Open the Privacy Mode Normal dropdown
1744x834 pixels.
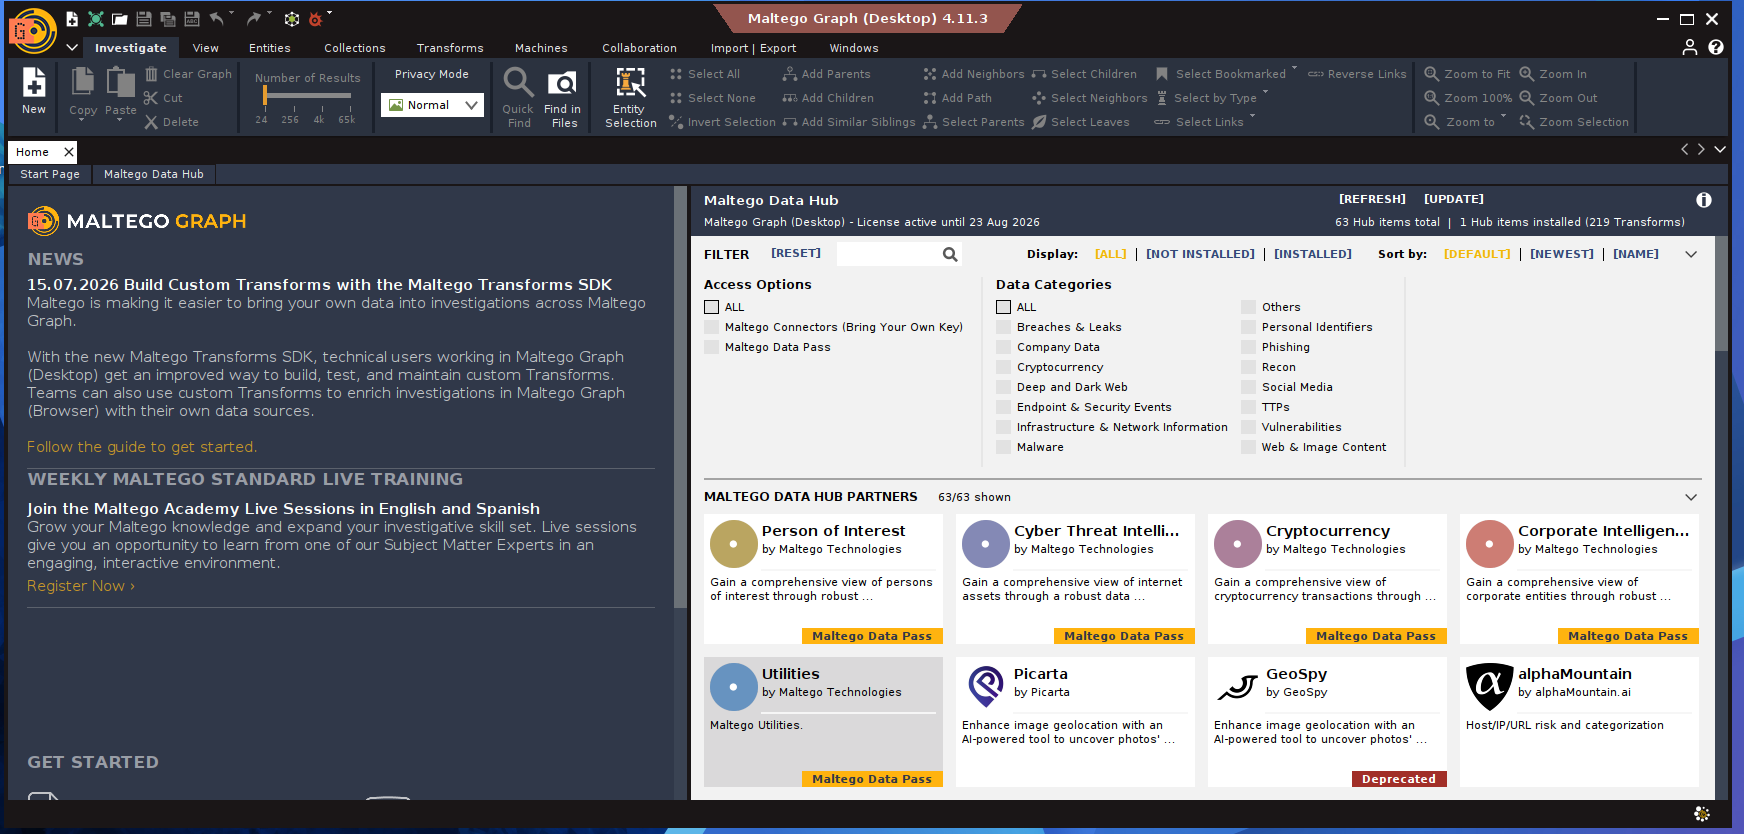pos(432,105)
